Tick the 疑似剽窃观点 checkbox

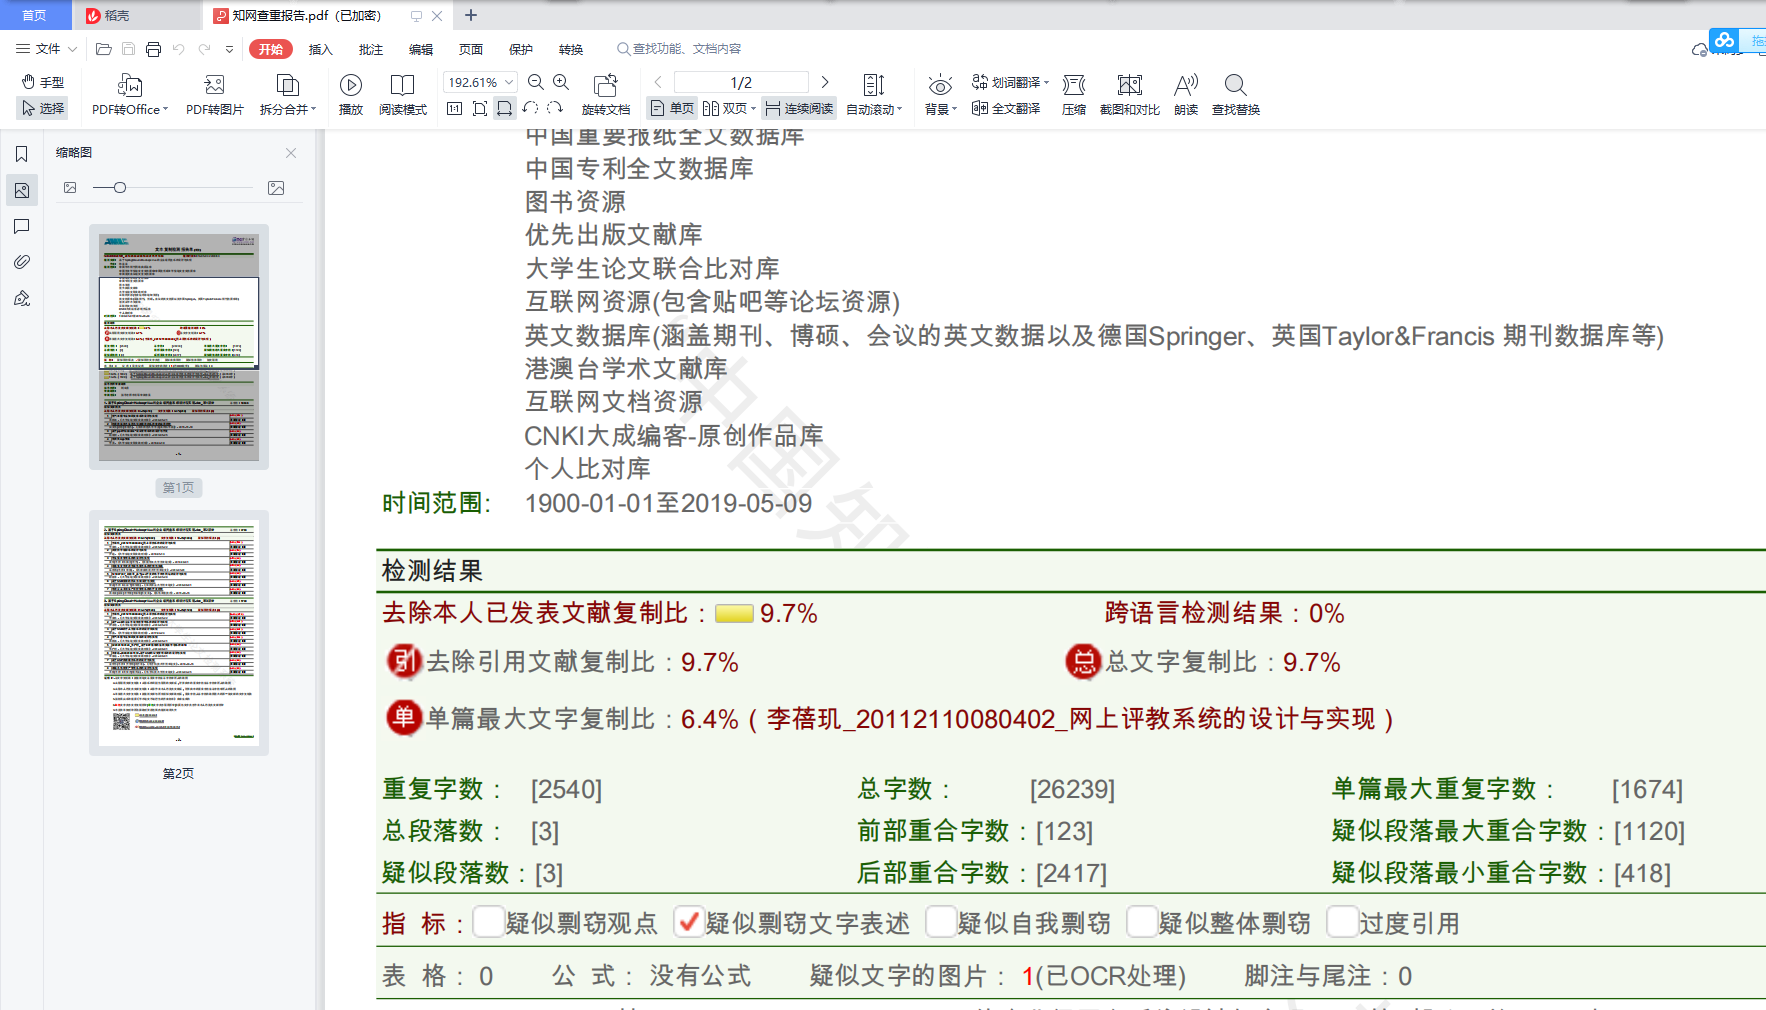[x=488, y=921]
